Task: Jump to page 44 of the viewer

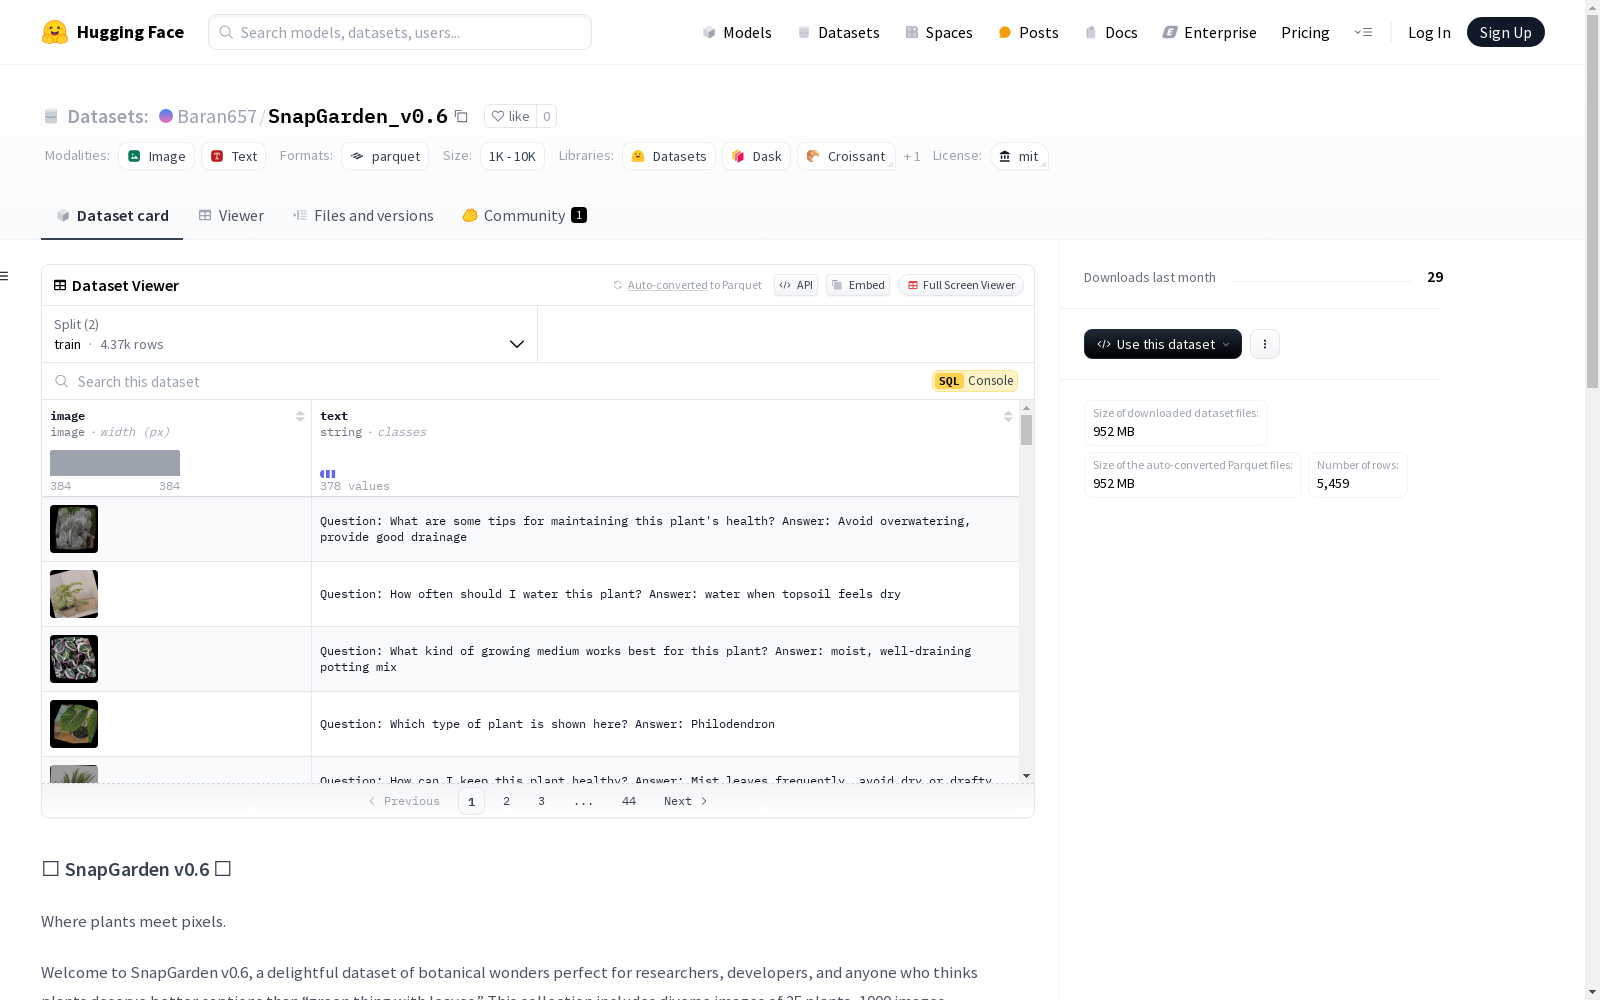Action: coord(629,801)
